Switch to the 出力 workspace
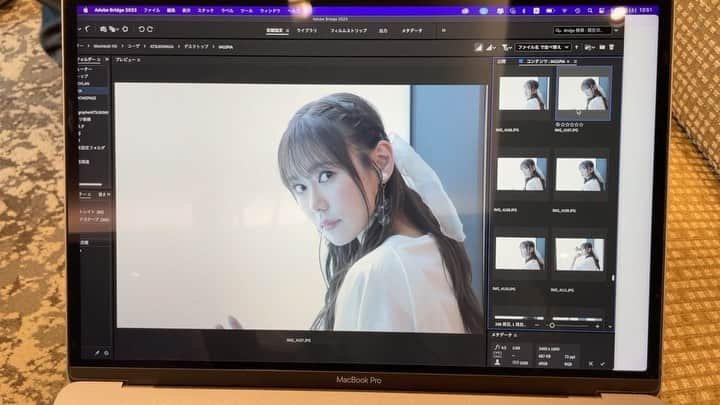 tap(383, 30)
